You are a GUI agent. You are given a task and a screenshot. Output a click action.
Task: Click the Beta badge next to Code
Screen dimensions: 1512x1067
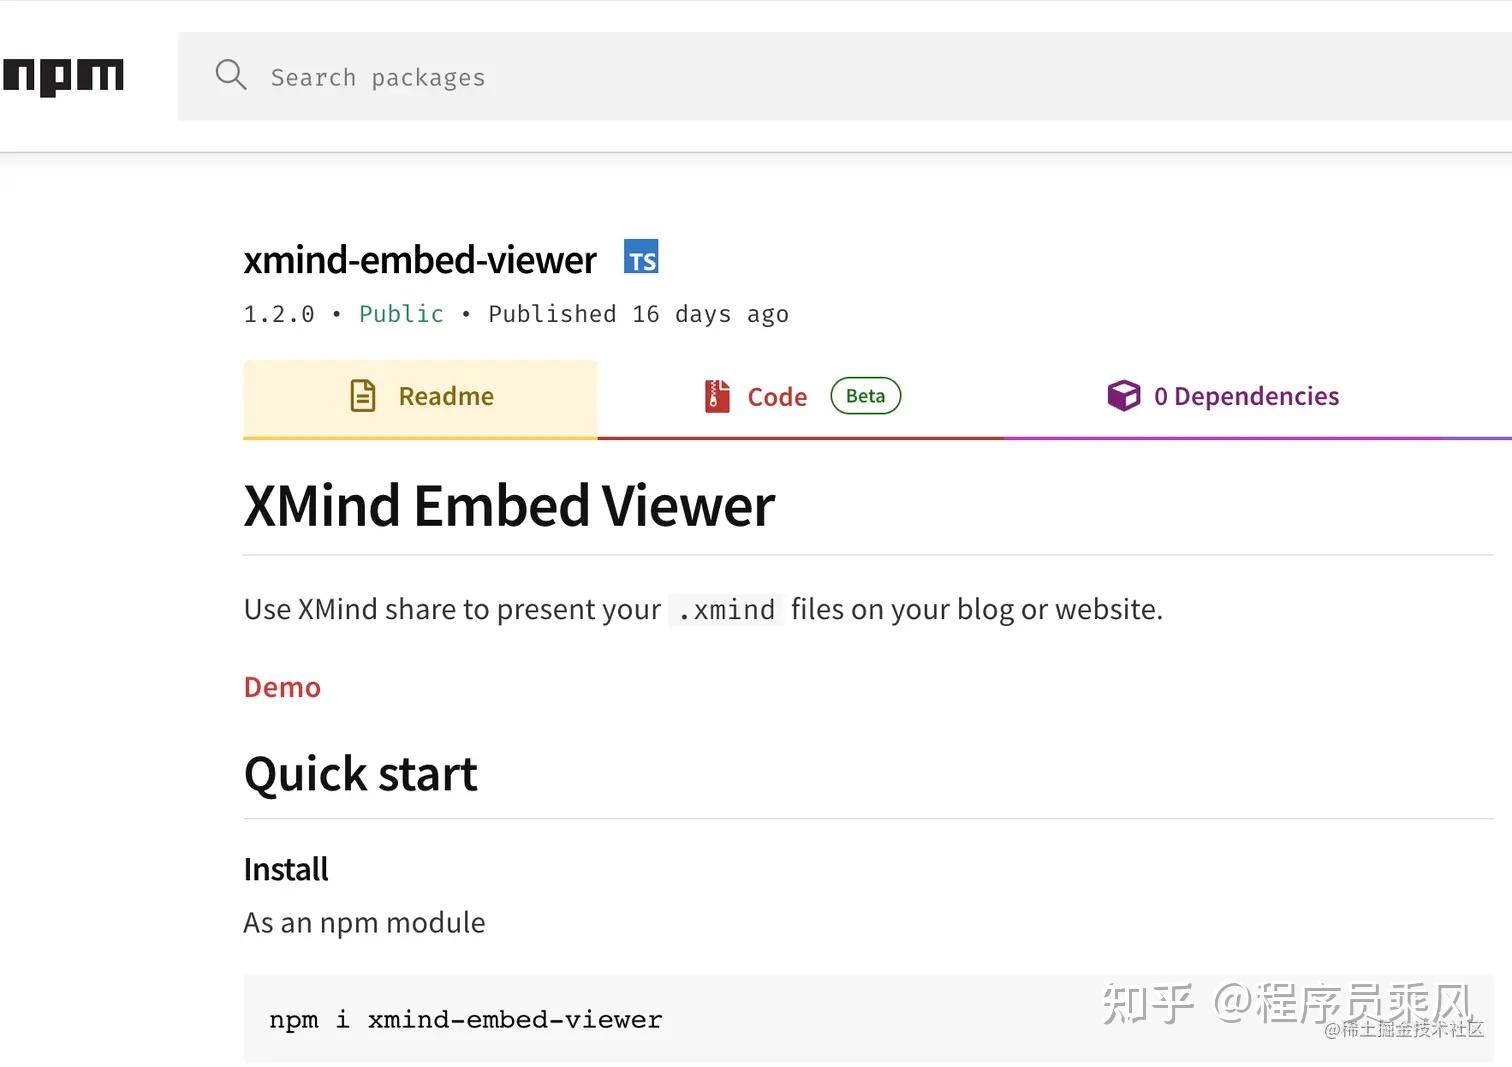[865, 395]
